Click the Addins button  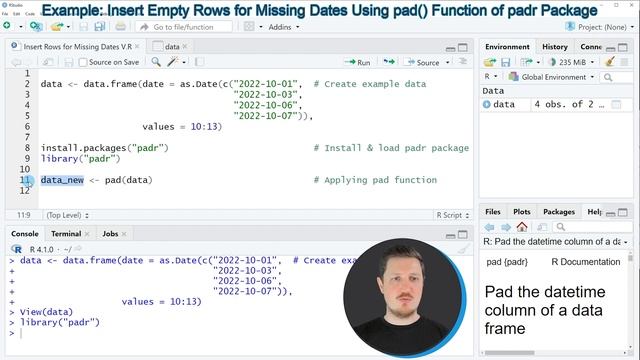(280, 27)
